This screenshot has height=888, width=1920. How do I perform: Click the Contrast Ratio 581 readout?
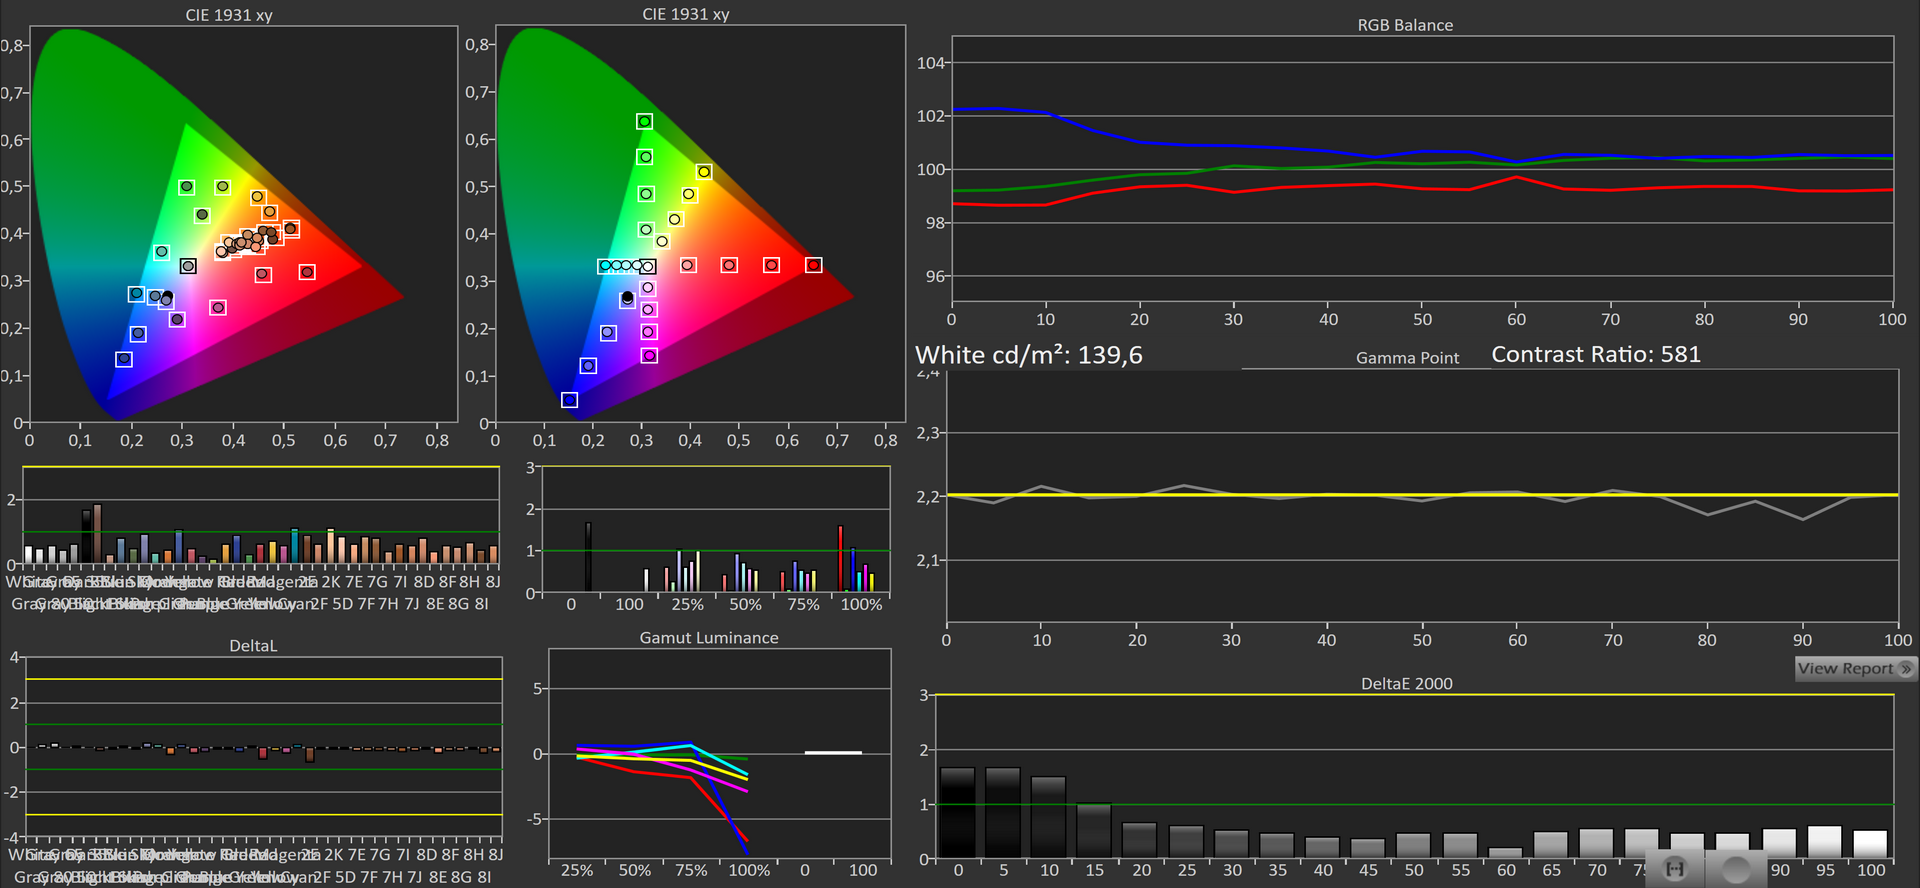1595,354
